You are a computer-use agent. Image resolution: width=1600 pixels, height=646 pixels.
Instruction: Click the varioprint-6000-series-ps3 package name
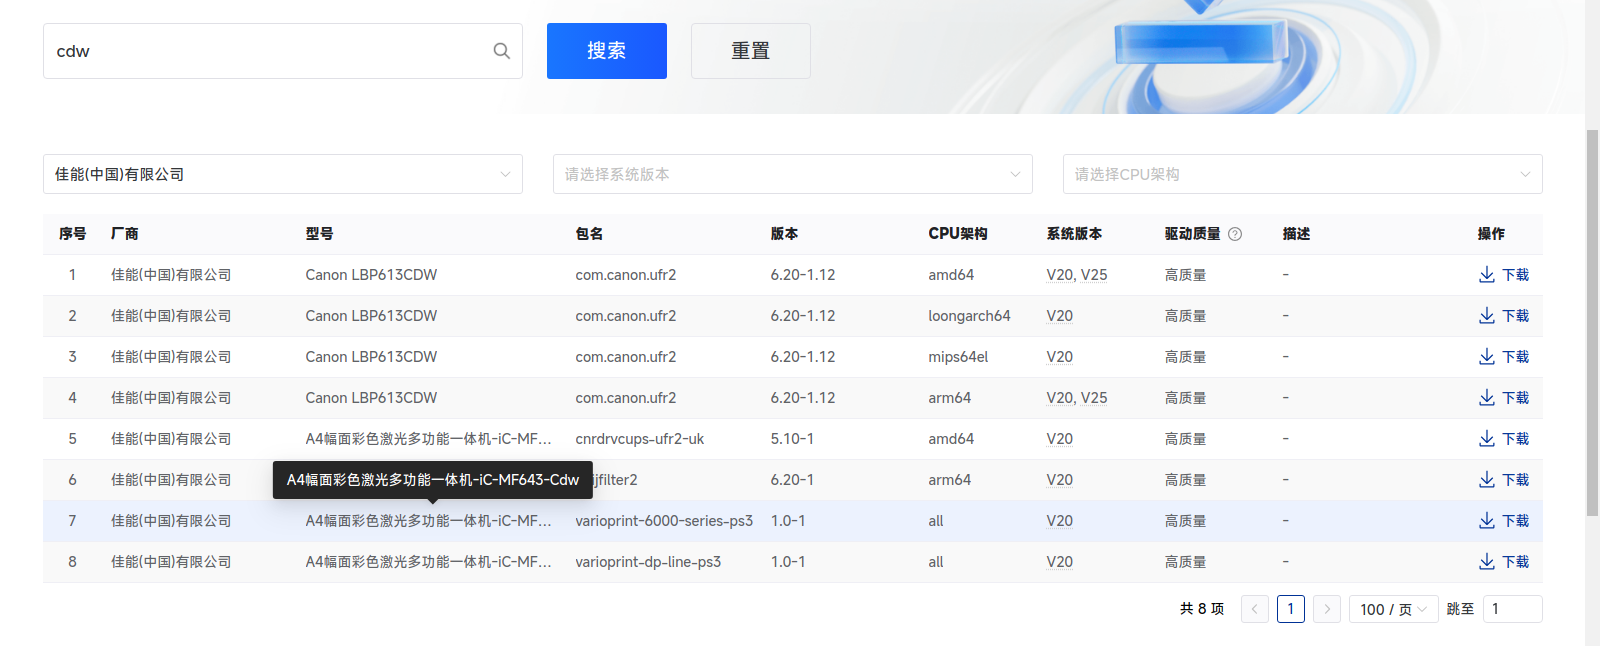(x=665, y=521)
